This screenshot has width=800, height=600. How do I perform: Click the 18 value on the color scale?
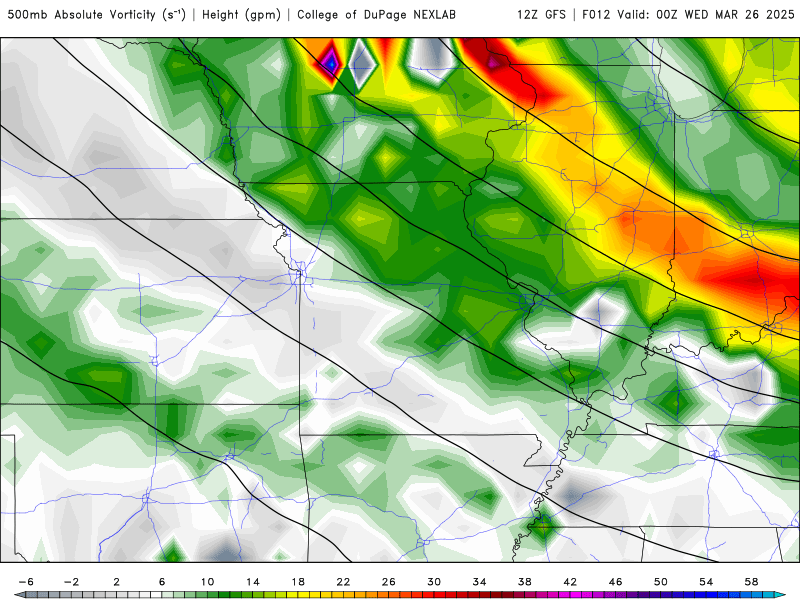(298, 582)
